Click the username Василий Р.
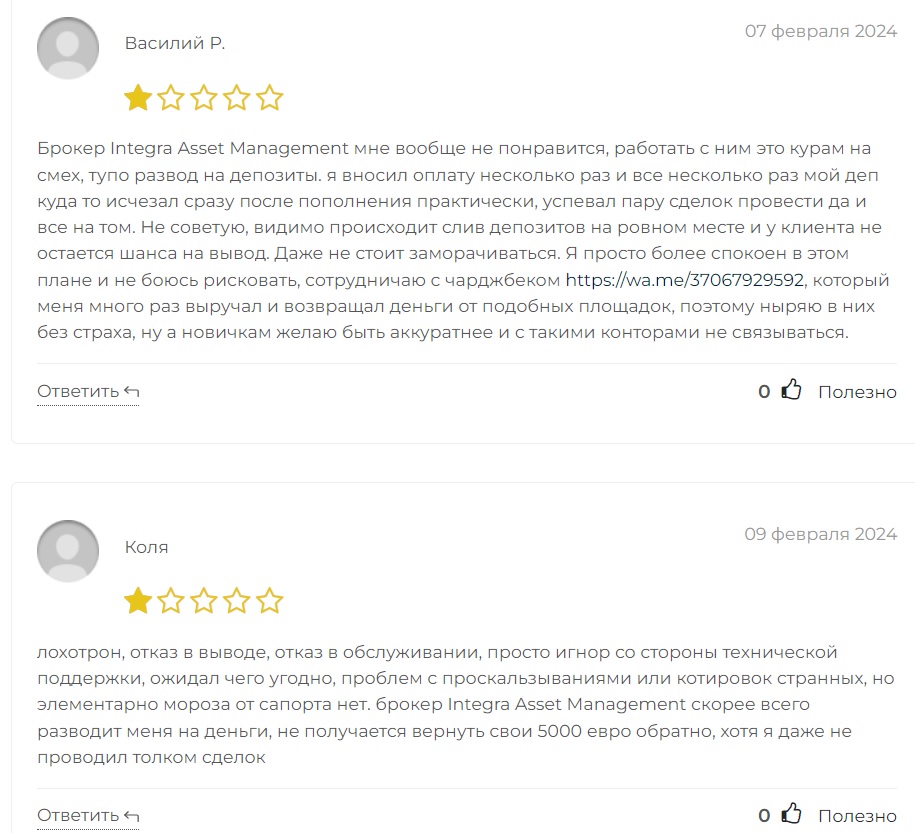 tap(175, 43)
